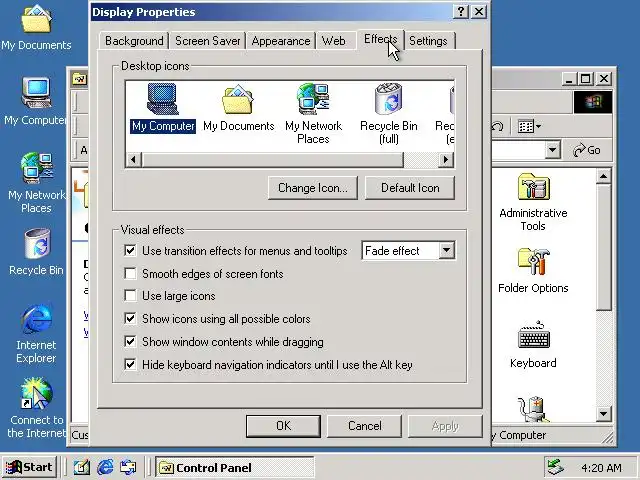This screenshot has width=640, height=480.
Task: Click My Network Places desktop shortcut
Action: pyautogui.click(x=36, y=182)
